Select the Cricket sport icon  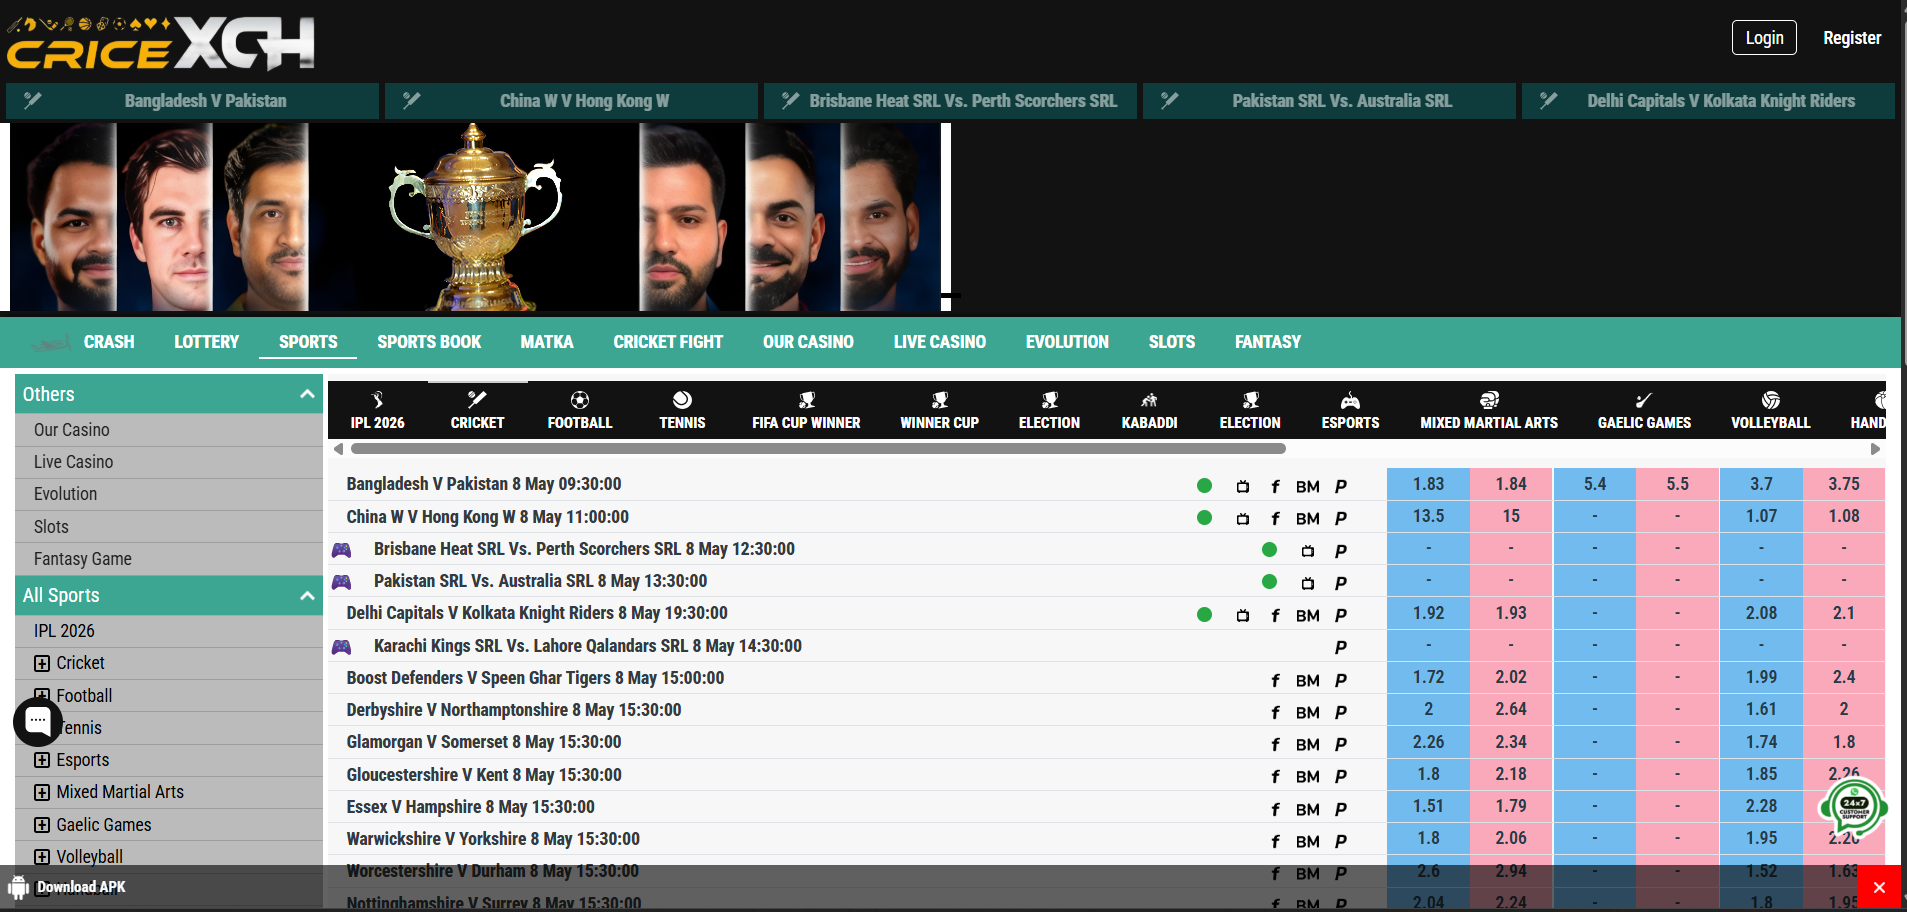pos(477,400)
